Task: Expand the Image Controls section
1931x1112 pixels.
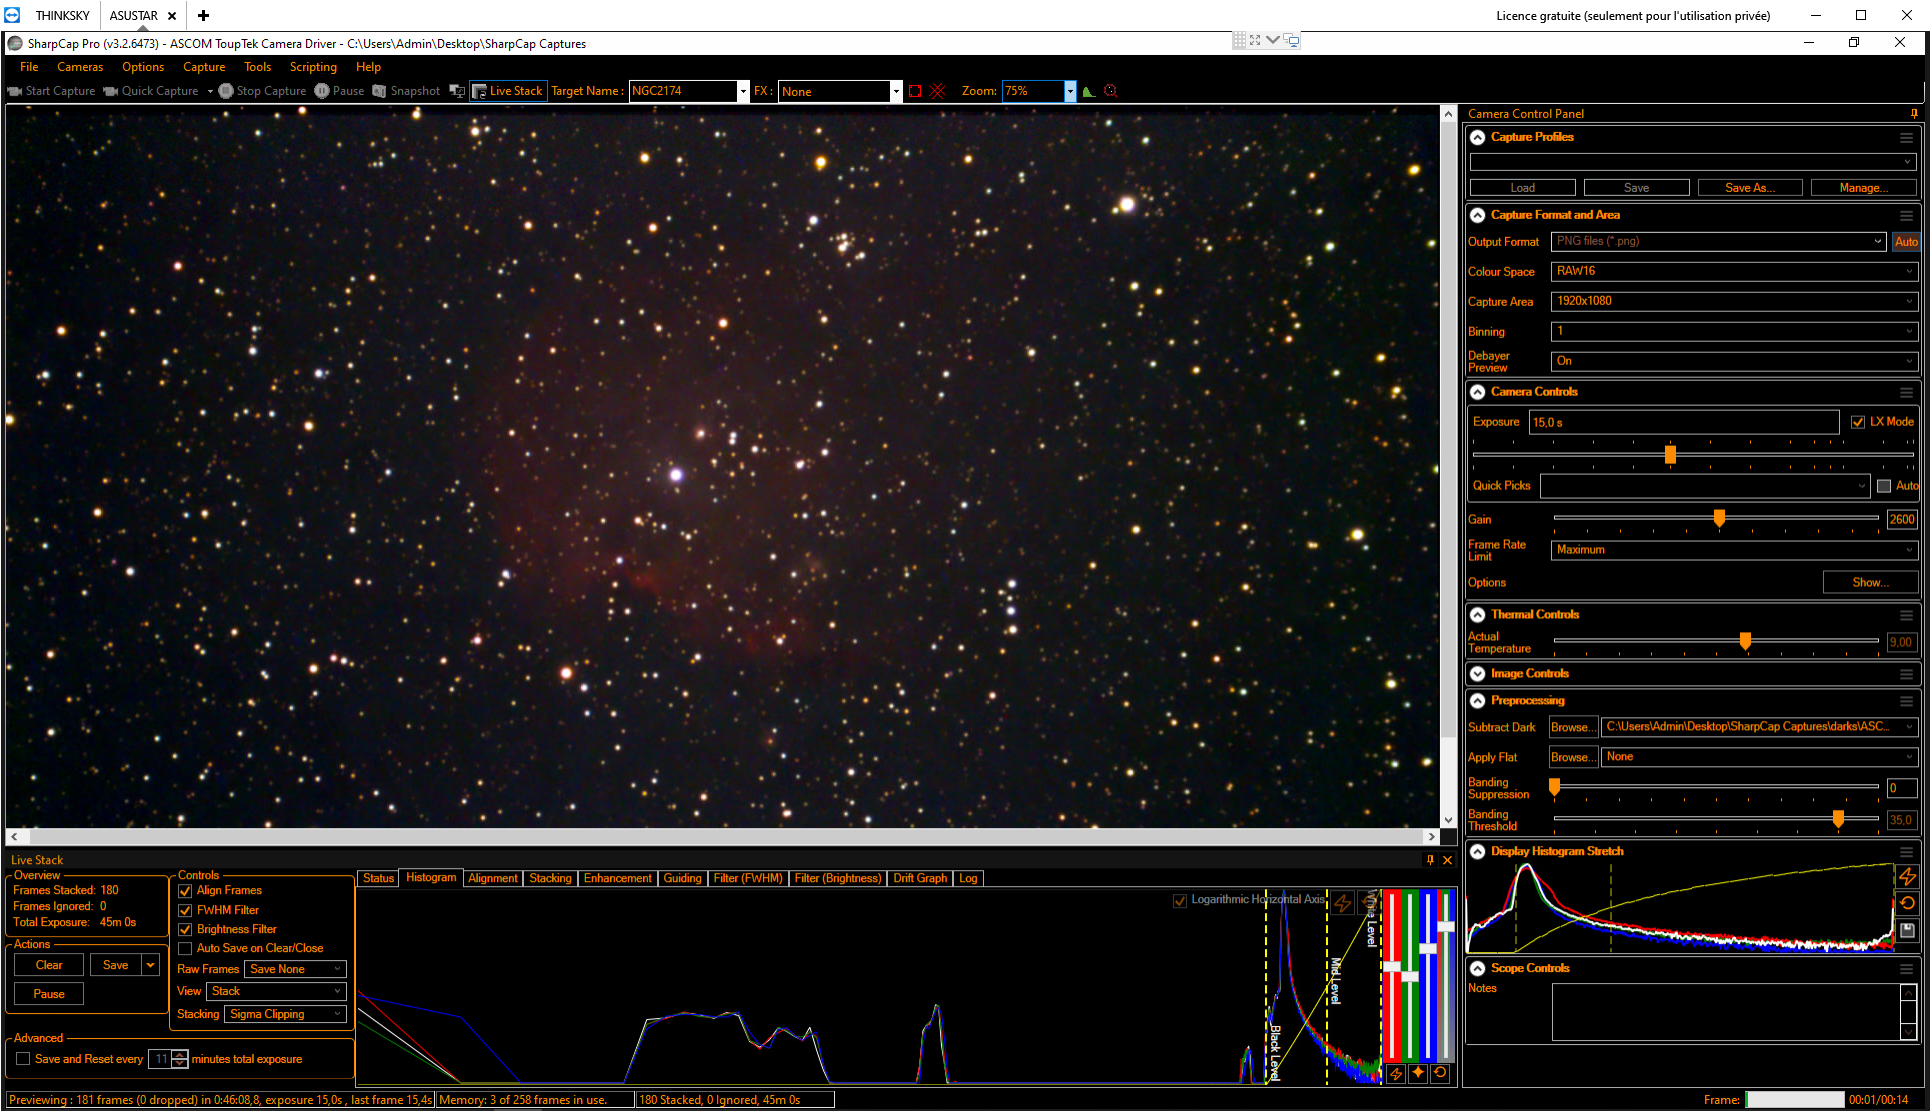Action: pos(1477,674)
